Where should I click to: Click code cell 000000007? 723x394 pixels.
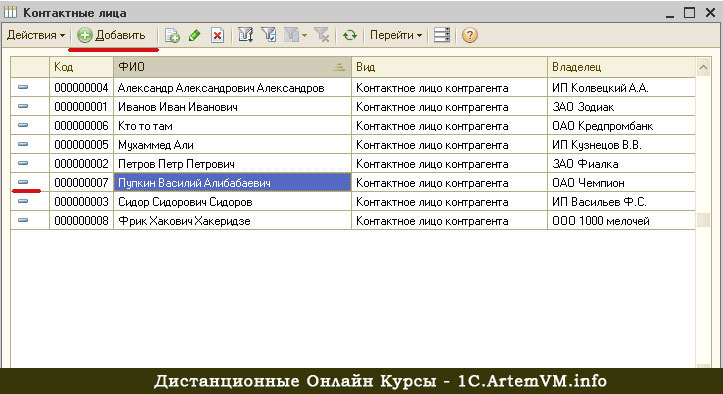click(x=81, y=182)
